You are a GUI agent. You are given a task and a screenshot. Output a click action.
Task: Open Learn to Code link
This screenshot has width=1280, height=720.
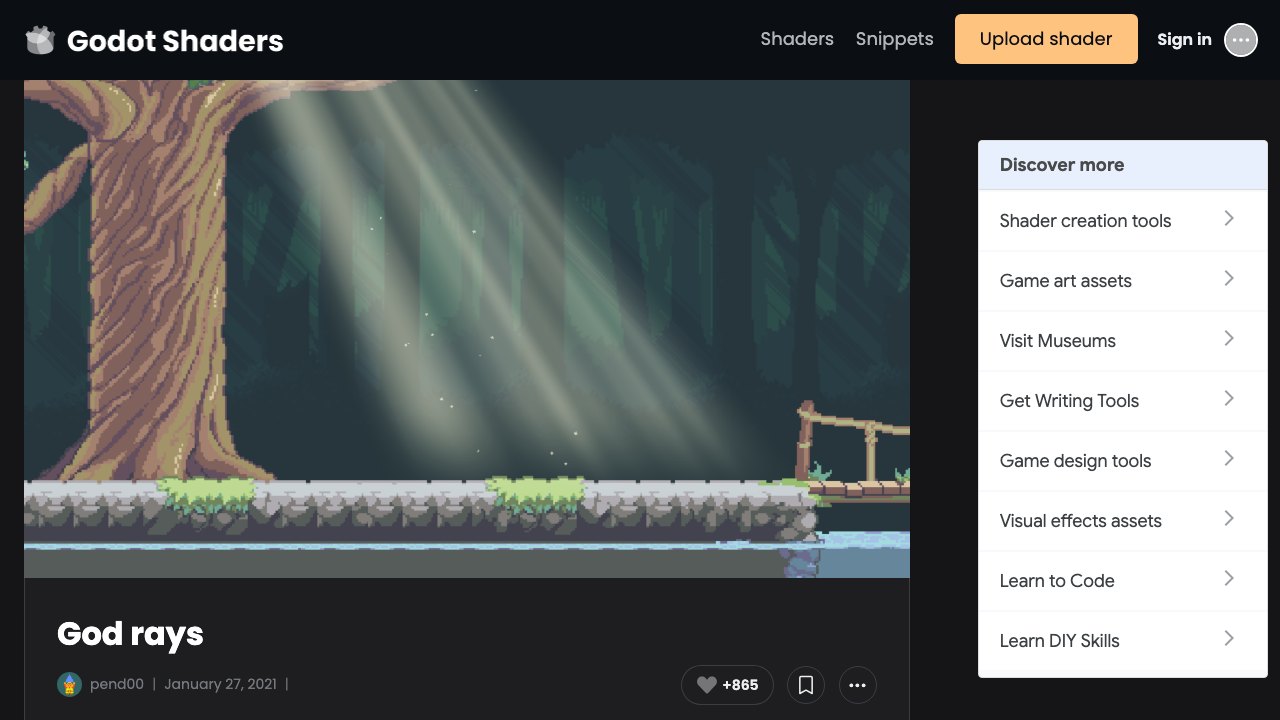click(1057, 581)
